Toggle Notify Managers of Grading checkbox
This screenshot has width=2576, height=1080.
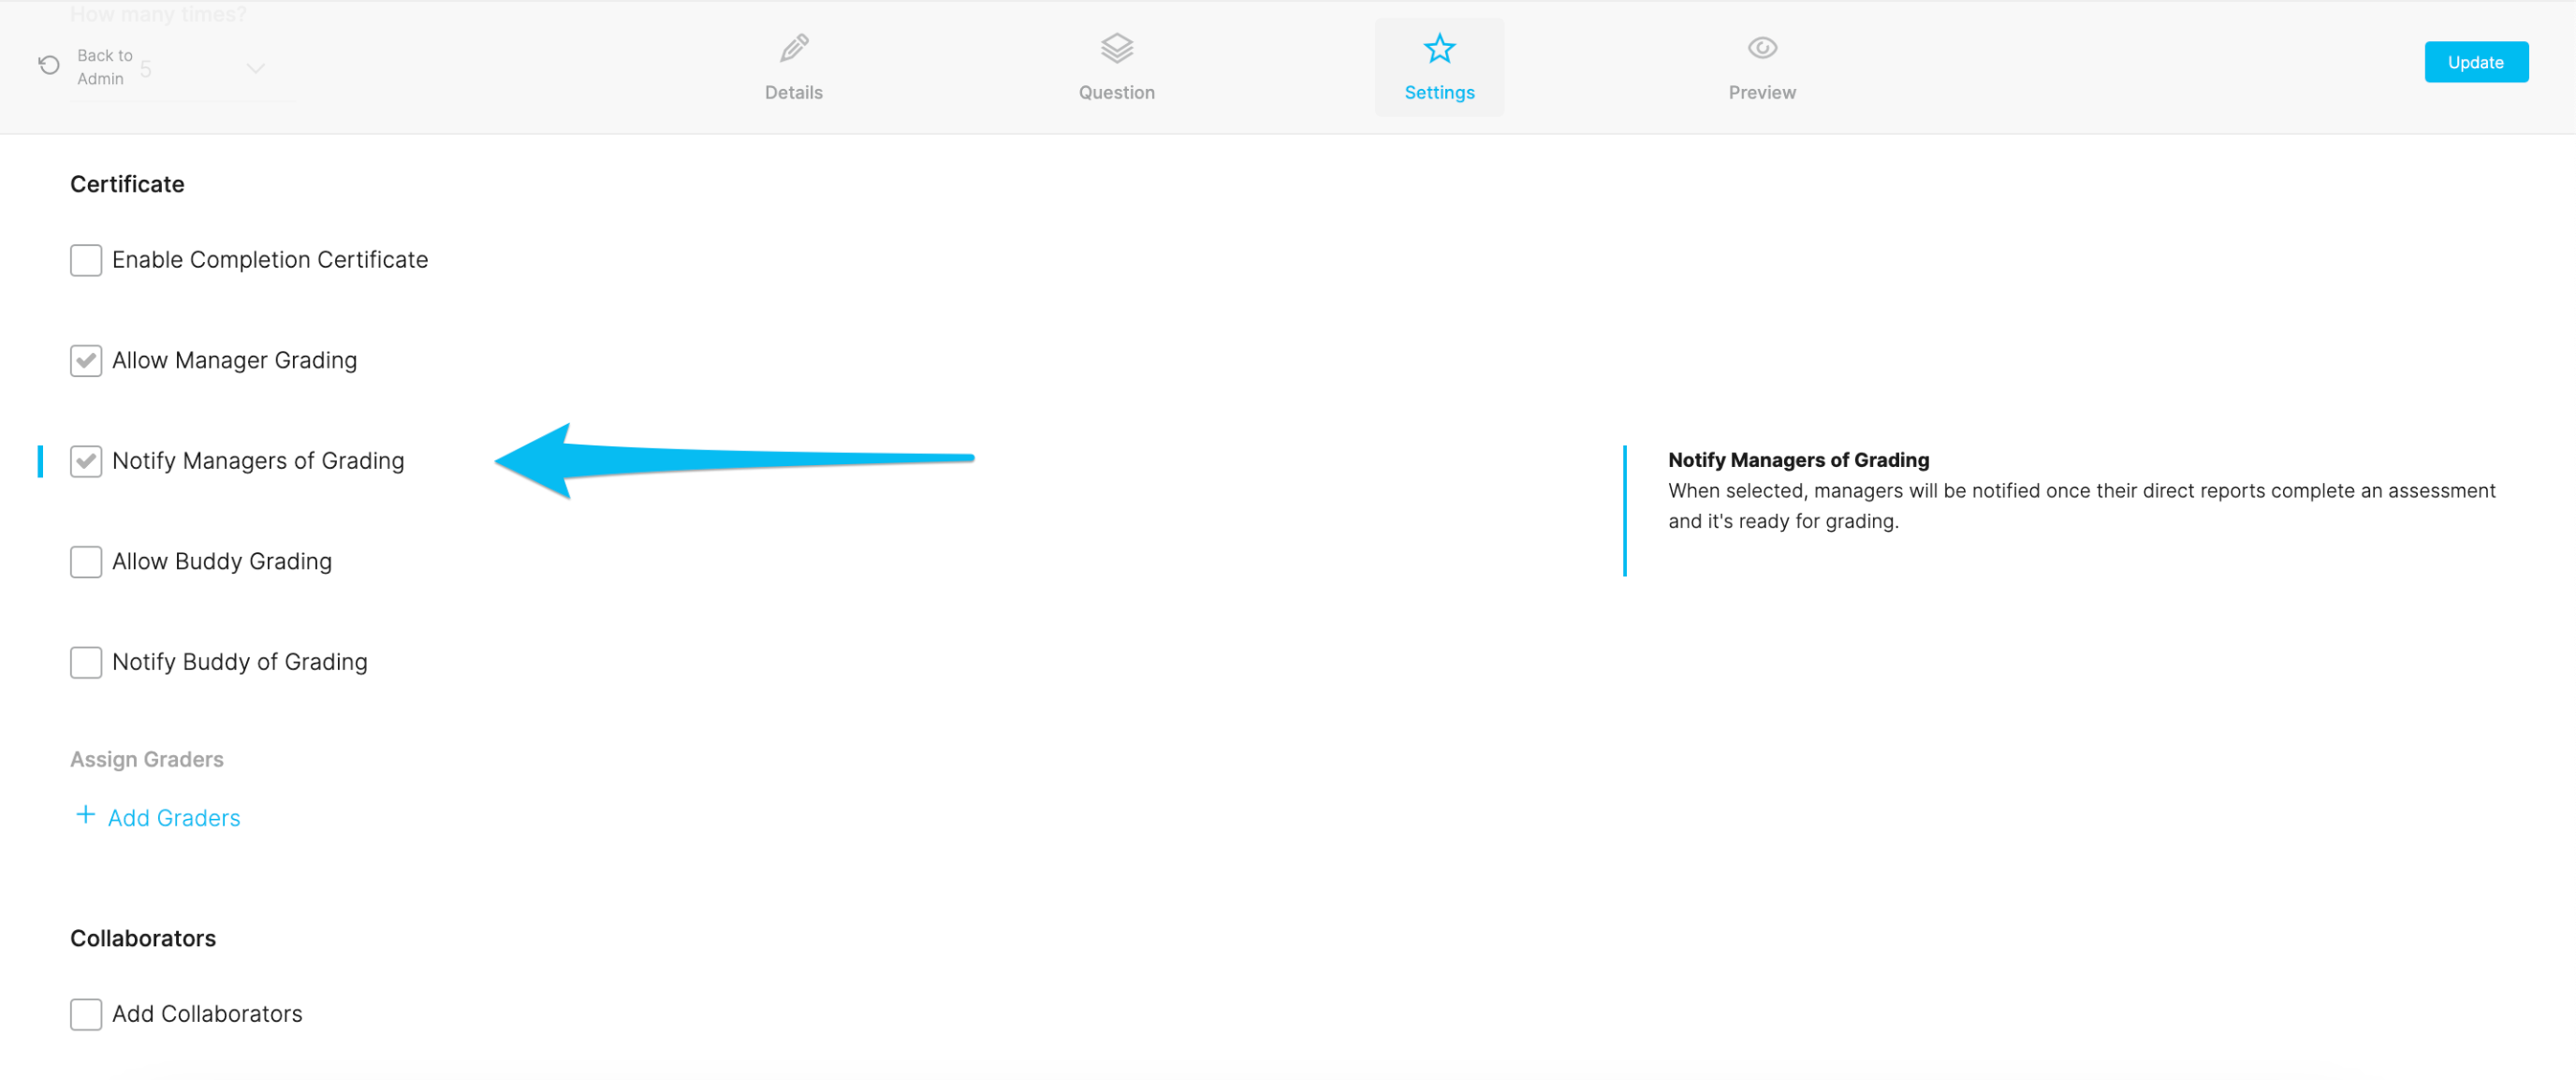tap(86, 461)
